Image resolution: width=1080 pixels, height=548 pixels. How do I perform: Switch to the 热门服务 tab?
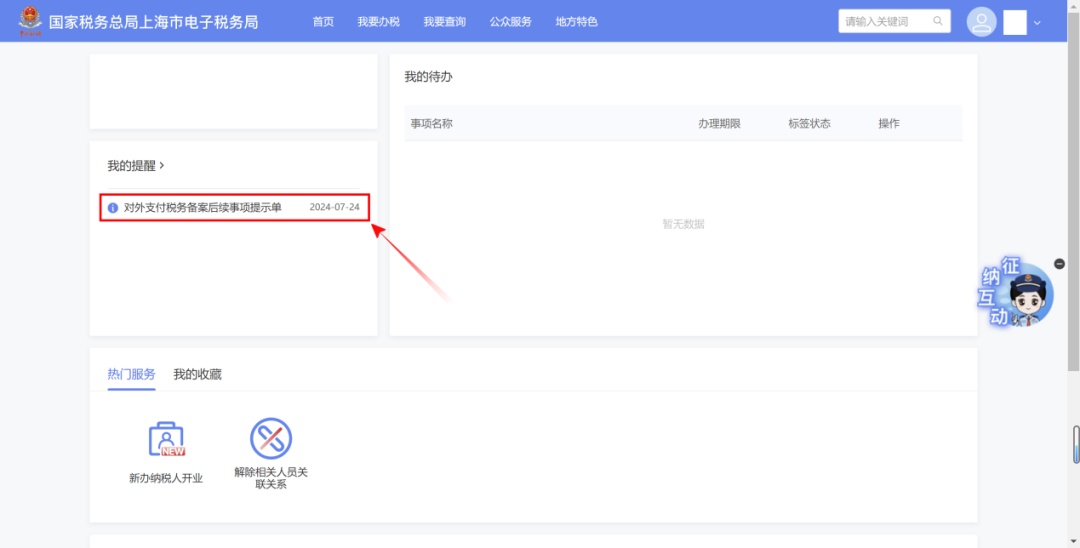[131, 374]
